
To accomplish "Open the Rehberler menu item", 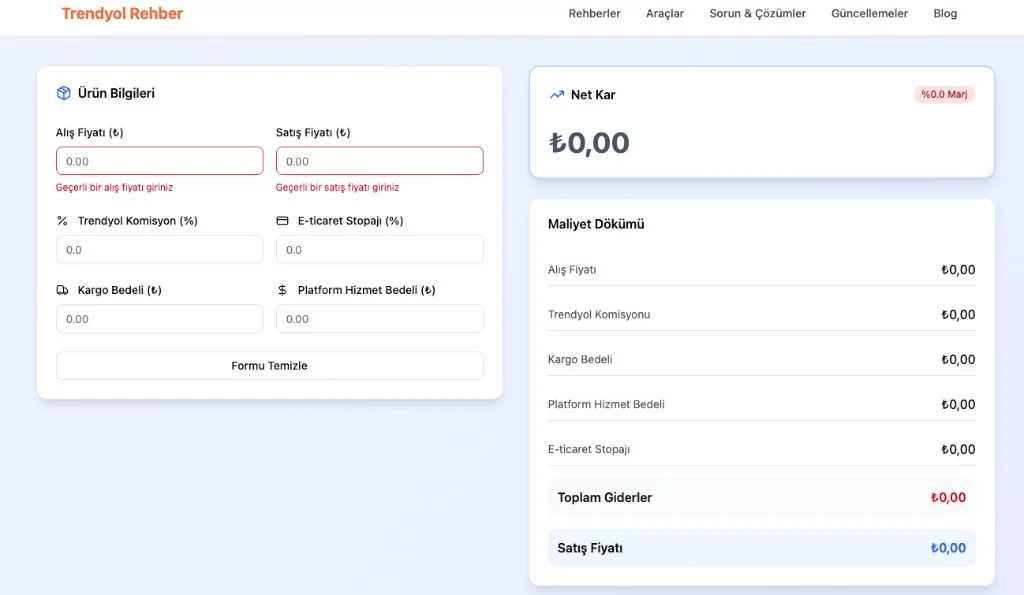I will pos(594,14).
